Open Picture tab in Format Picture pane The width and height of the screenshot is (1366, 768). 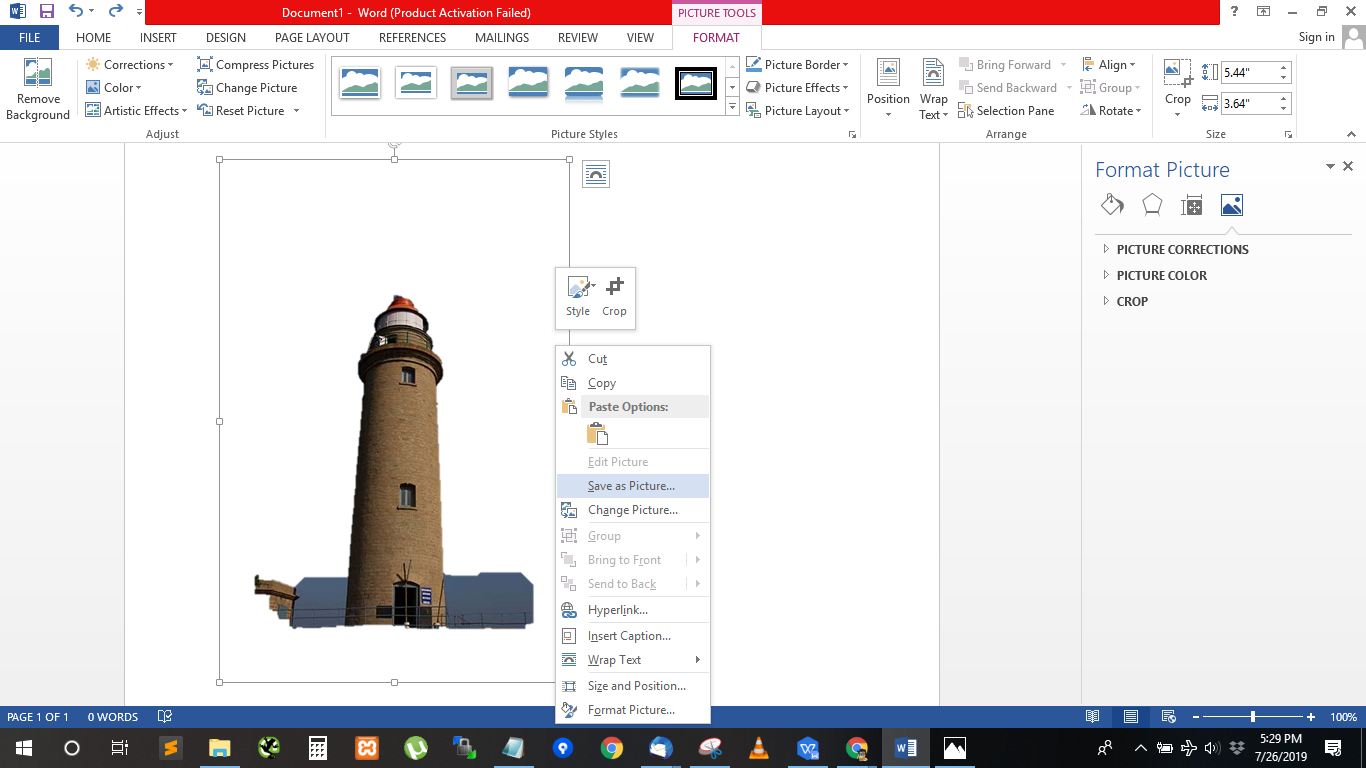1232,205
